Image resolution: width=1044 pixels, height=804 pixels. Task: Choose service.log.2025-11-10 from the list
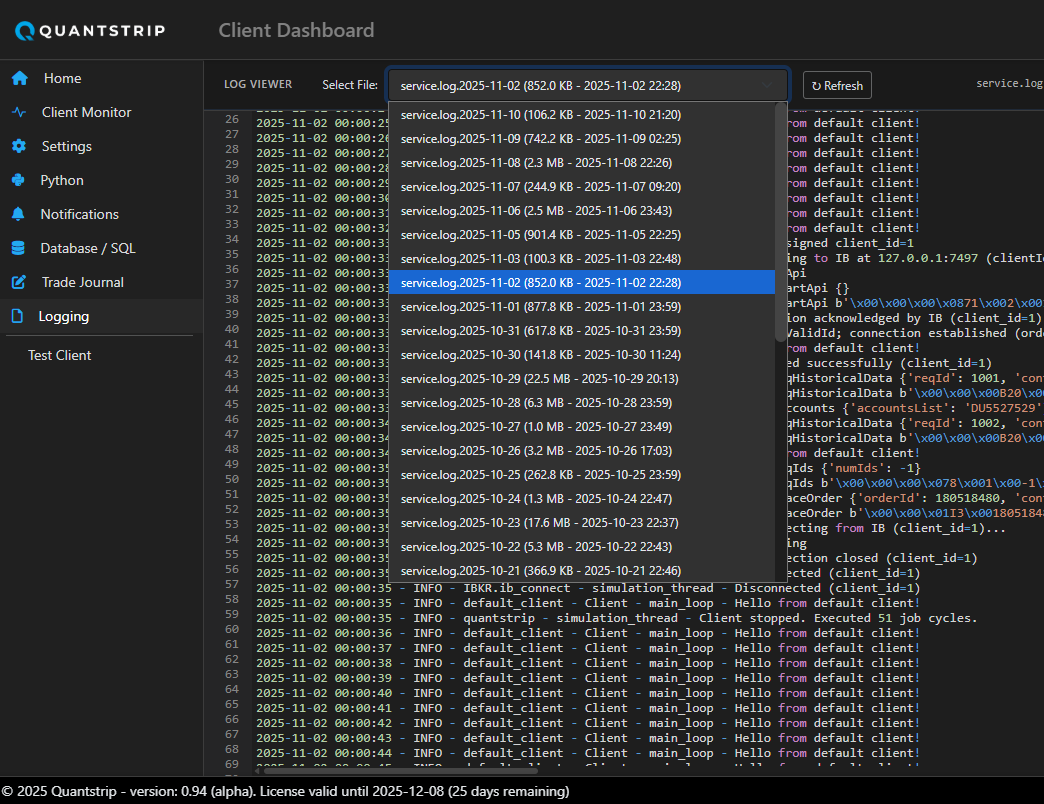point(582,114)
